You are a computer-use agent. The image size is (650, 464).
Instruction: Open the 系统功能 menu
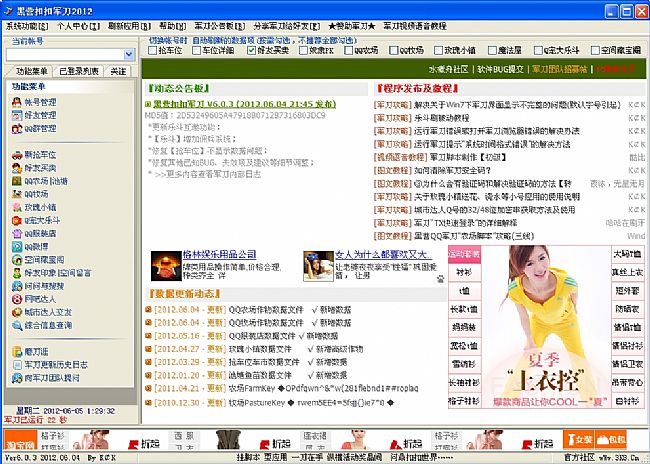coord(27,26)
